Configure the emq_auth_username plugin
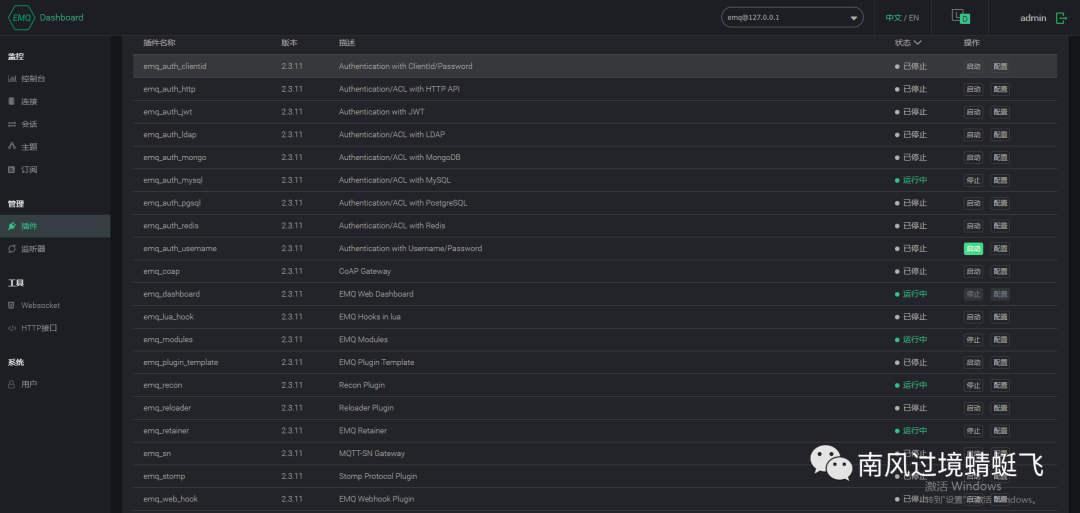The height and width of the screenshot is (513, 1080). pos(1000,249)
